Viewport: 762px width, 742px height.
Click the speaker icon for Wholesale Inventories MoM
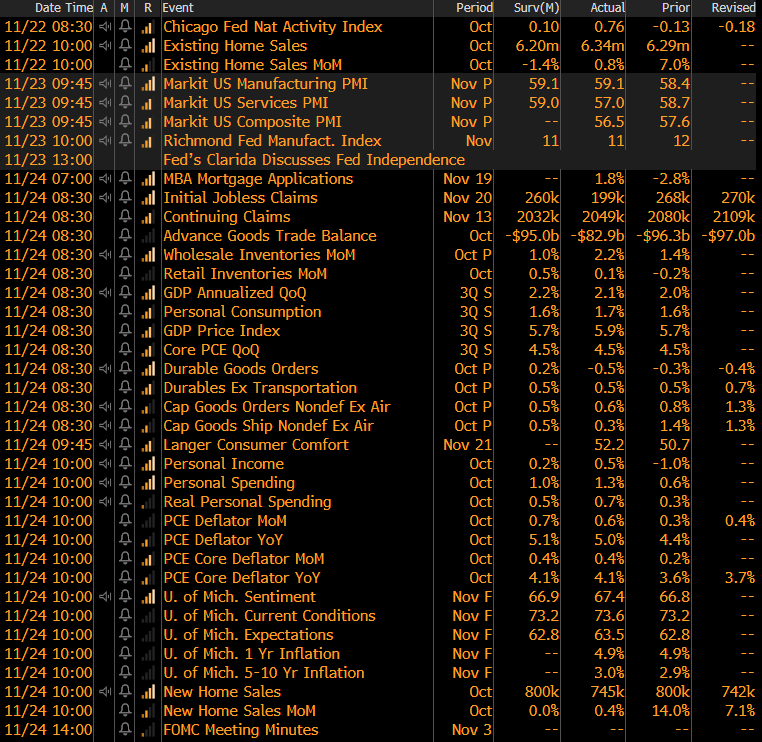click(x=104, y=255)
